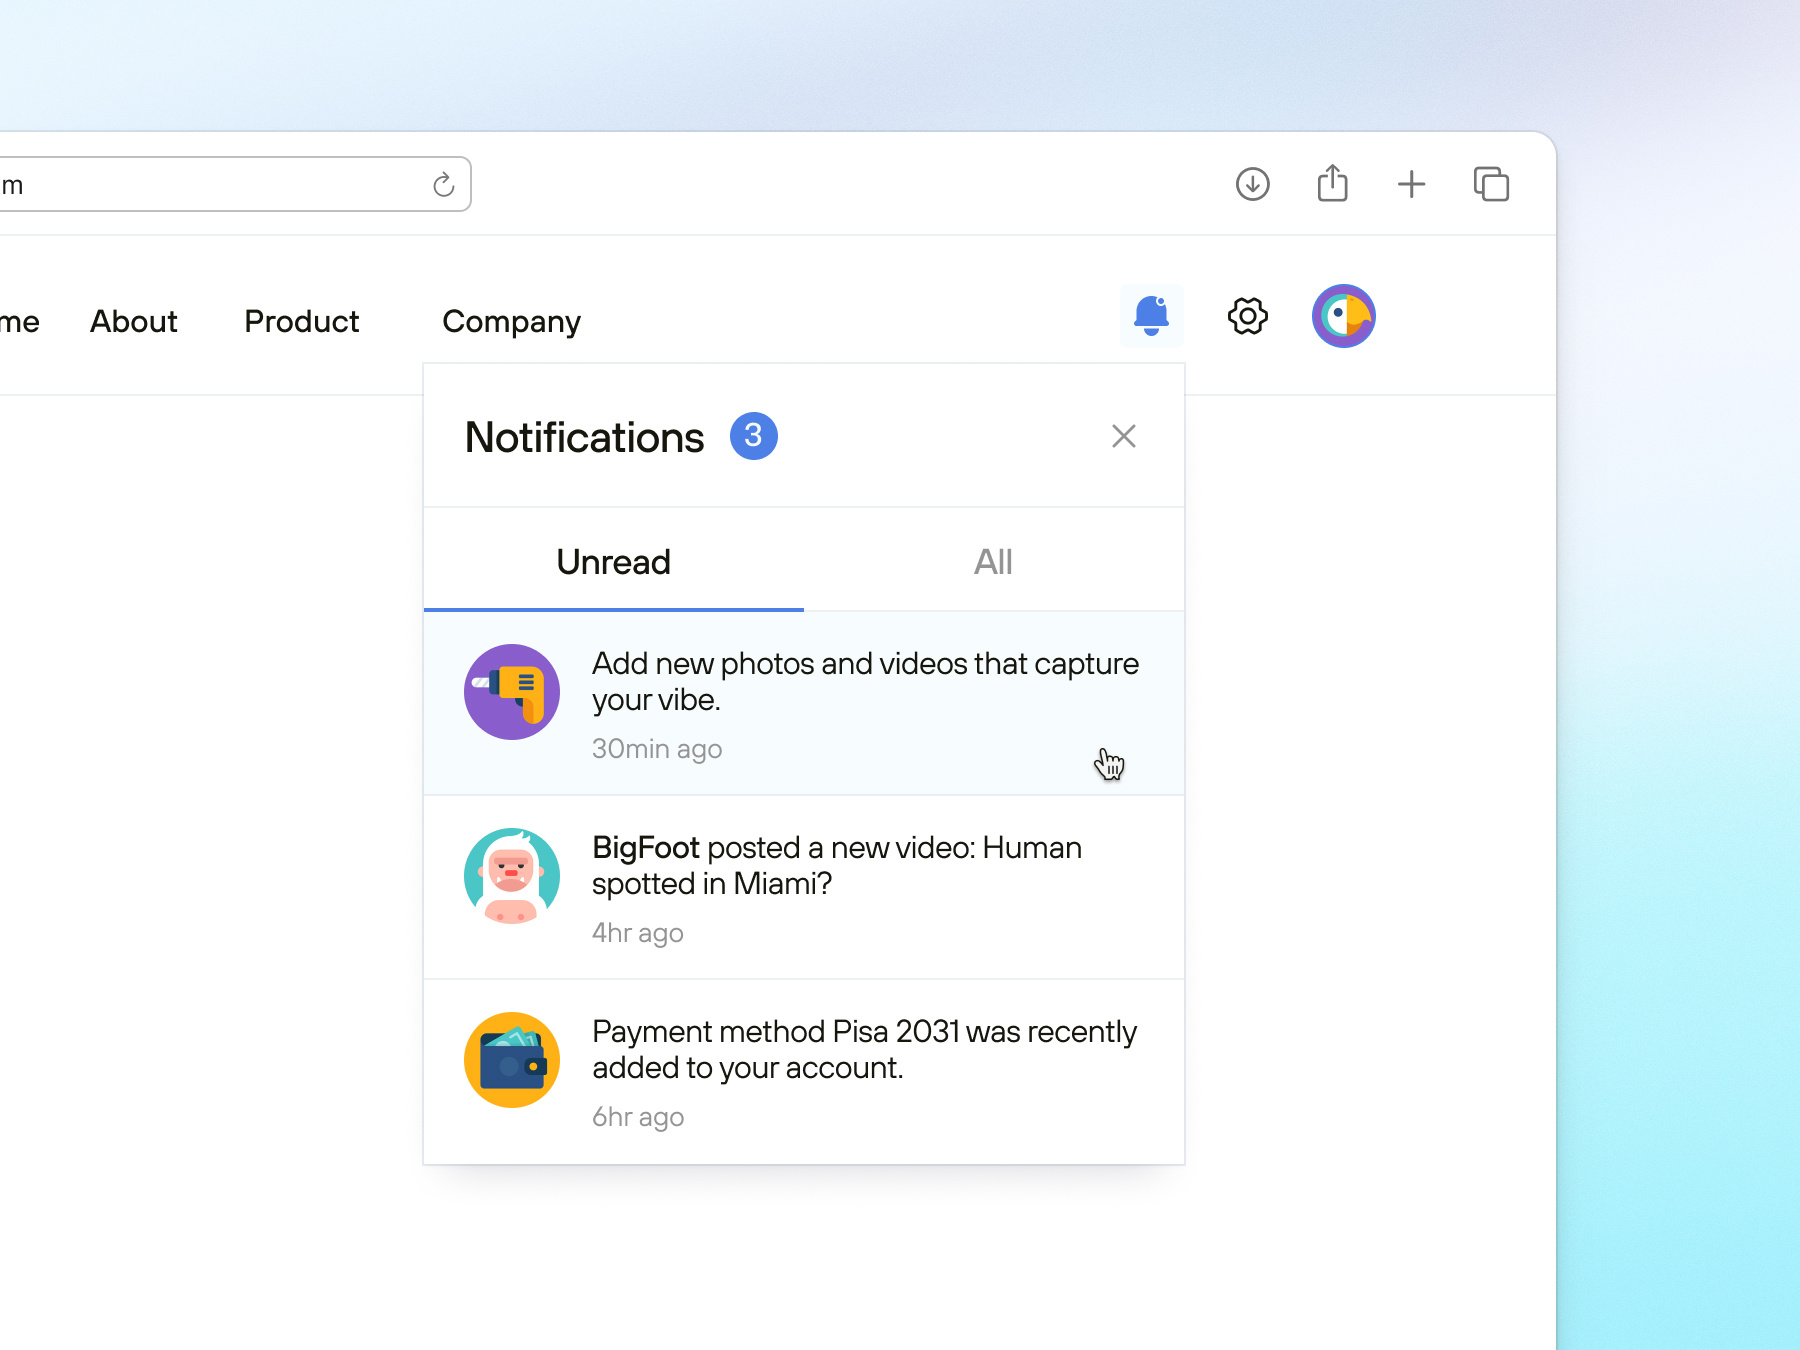This screenshot has width=1800, height=1350.
Task: Switch to the All notifications tab
Action: 993,561
